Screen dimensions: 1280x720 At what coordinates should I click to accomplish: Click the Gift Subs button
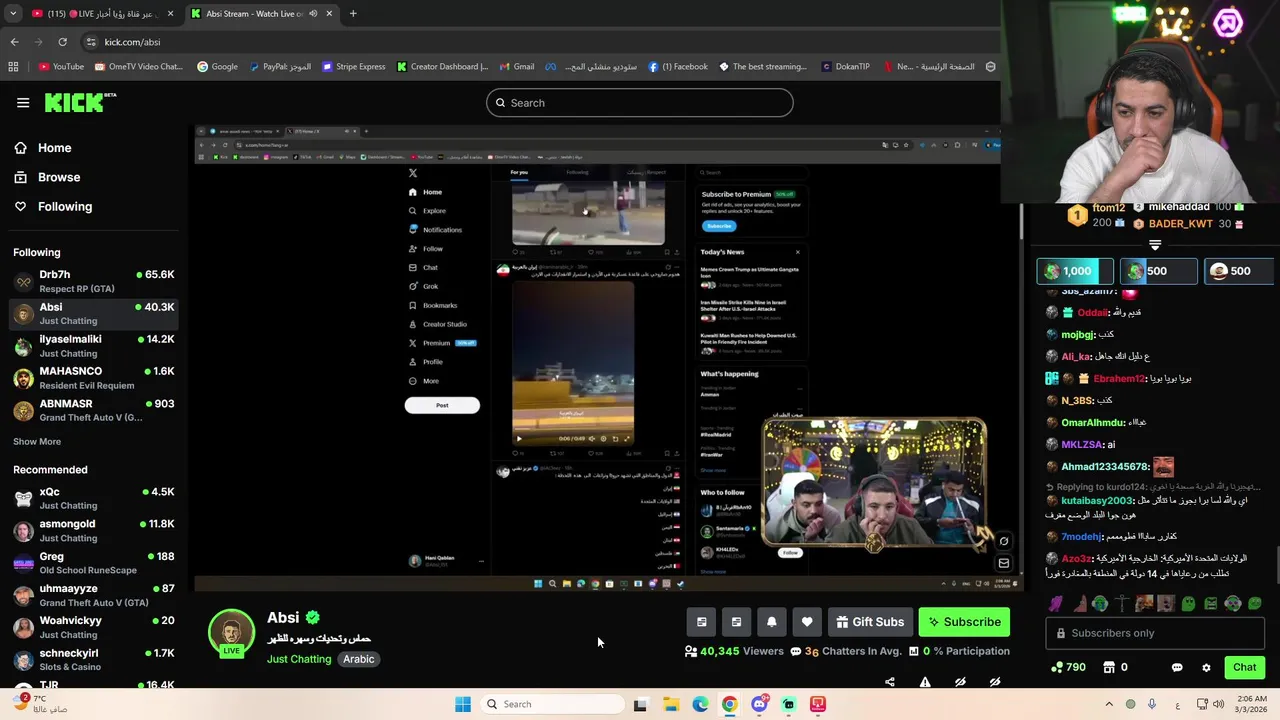point(870,622)
